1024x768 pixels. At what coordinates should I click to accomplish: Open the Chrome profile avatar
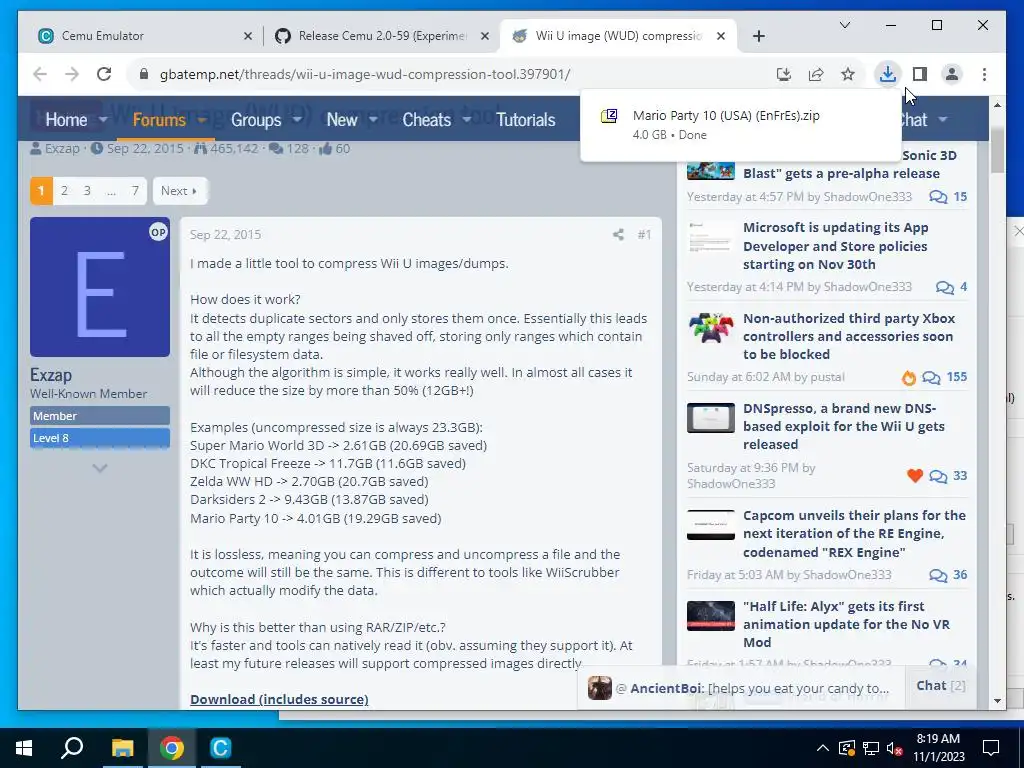pos(952,74)
